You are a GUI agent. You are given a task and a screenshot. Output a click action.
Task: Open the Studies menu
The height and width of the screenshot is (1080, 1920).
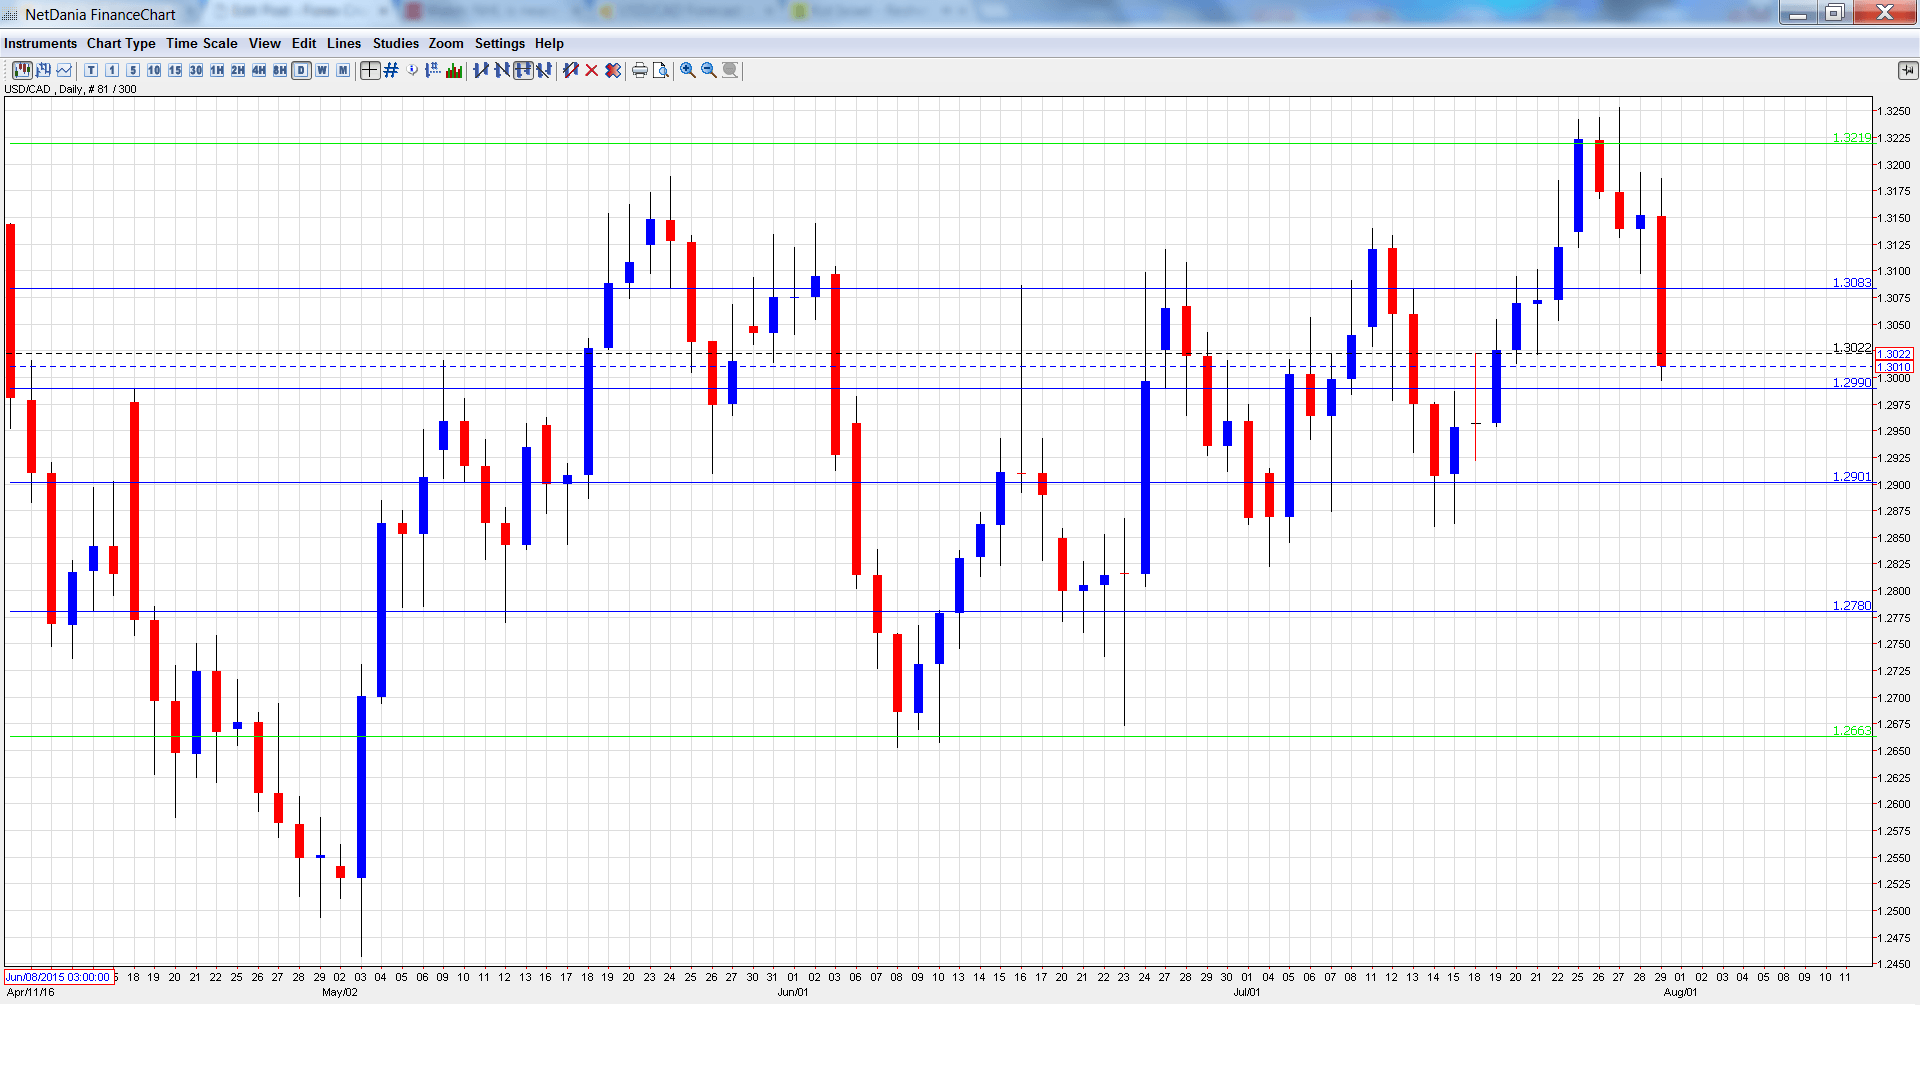pyautogui.click(x=395, y=43)
